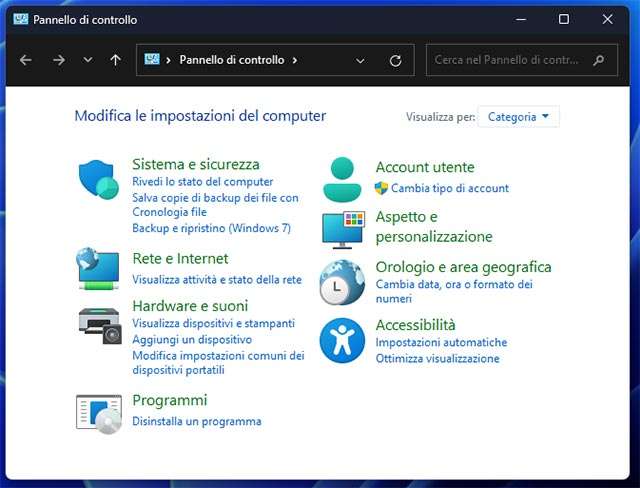The height and width of the screenshot is (488, 640).
Task: Open Disinstalla un programma link
Action: 196,421
